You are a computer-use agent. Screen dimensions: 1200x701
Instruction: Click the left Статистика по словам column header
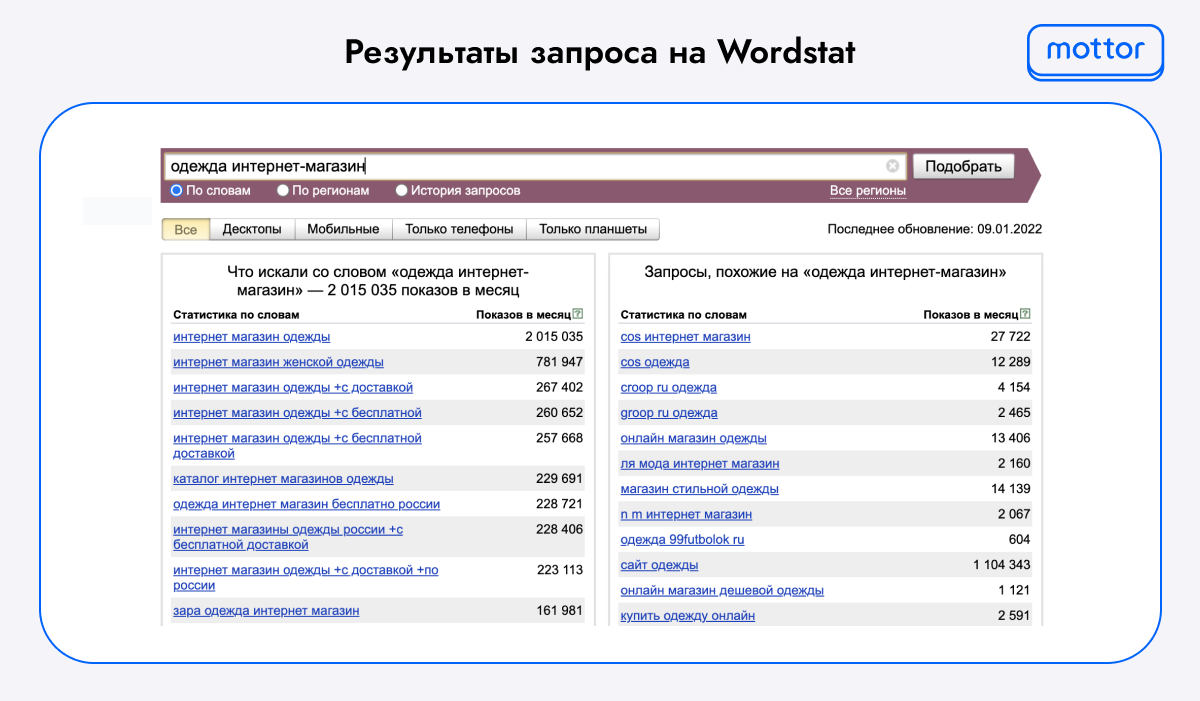click(236, 314)
